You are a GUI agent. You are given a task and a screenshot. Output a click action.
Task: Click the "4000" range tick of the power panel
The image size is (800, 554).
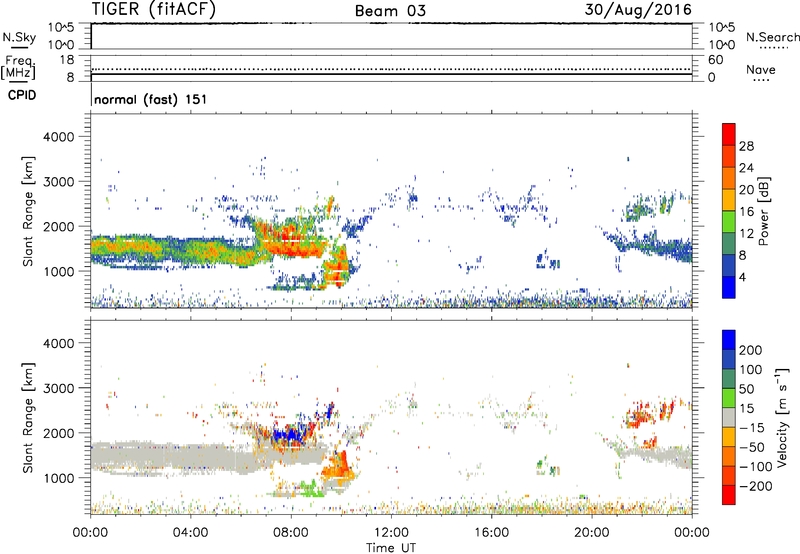58,137
